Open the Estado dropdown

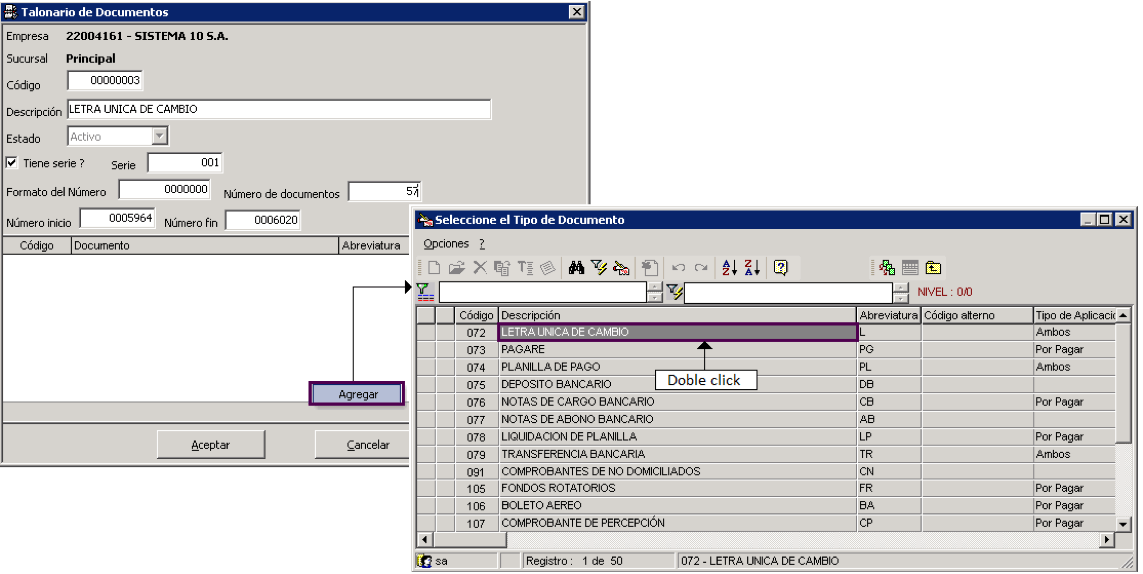(x=160, y=136)
